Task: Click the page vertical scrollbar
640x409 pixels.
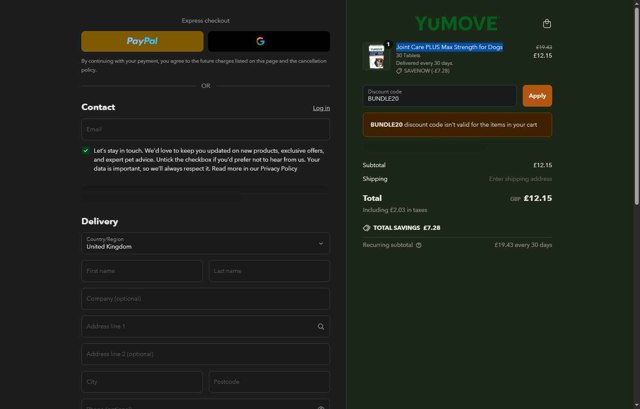Action: 637,106
